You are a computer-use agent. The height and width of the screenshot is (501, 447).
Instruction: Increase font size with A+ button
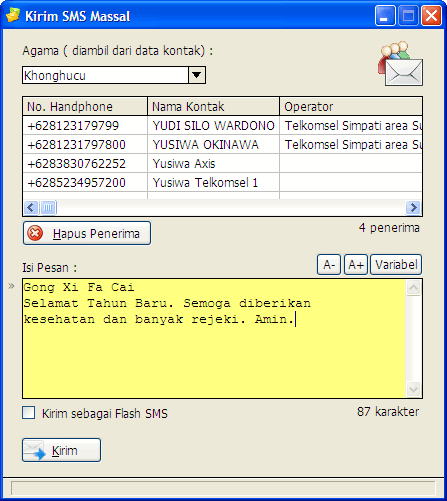pyautogui.click(x=356, y=265)
